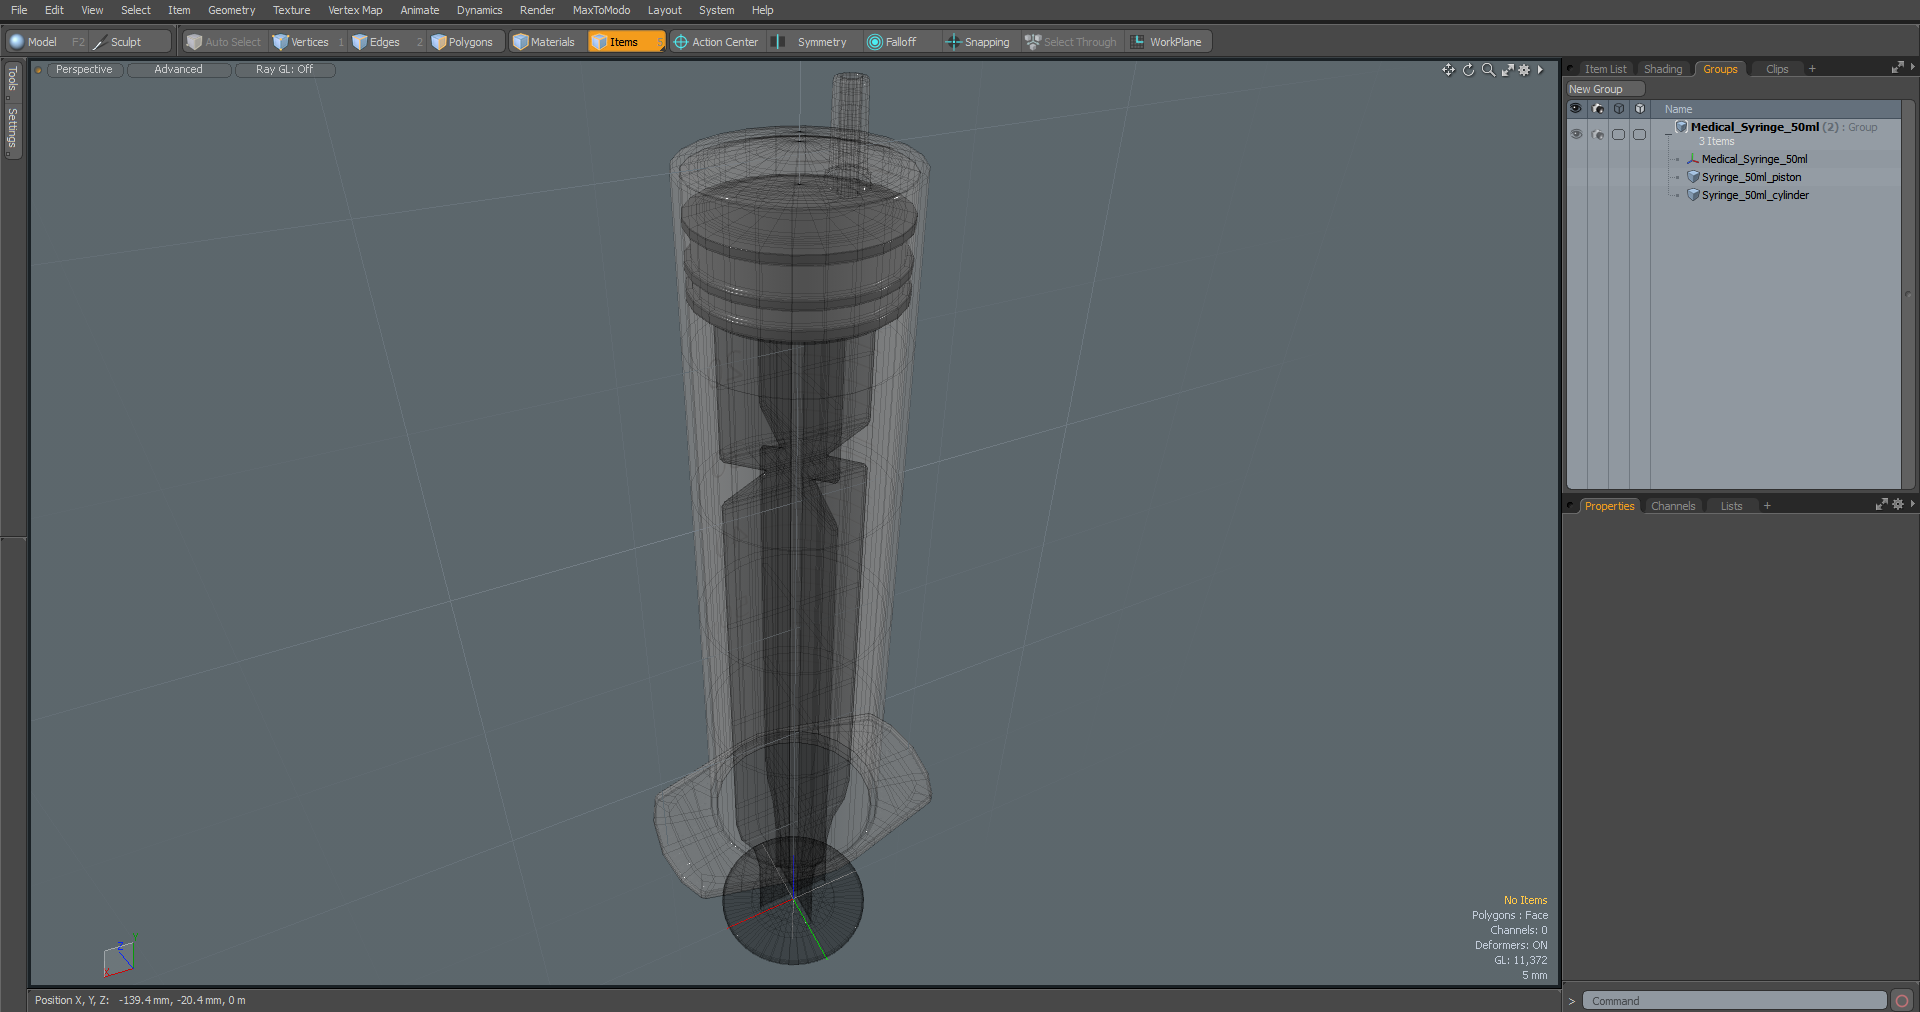Click the camera render column header
This screenshot has height=1012, width=1920.
(1597, 109)
